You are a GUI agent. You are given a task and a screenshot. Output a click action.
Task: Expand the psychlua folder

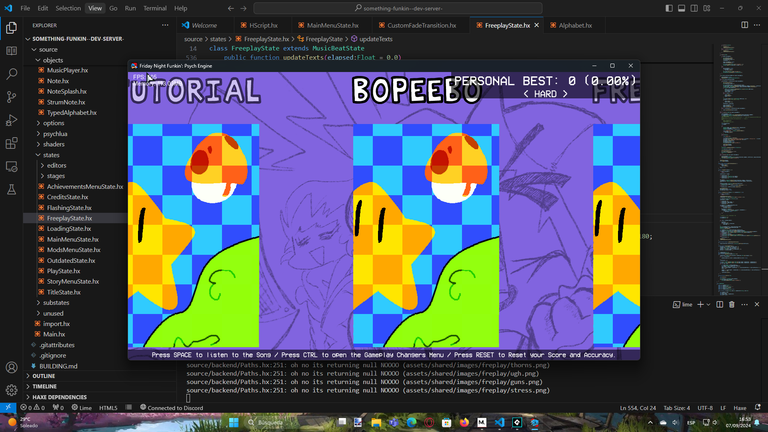[55, 134]
